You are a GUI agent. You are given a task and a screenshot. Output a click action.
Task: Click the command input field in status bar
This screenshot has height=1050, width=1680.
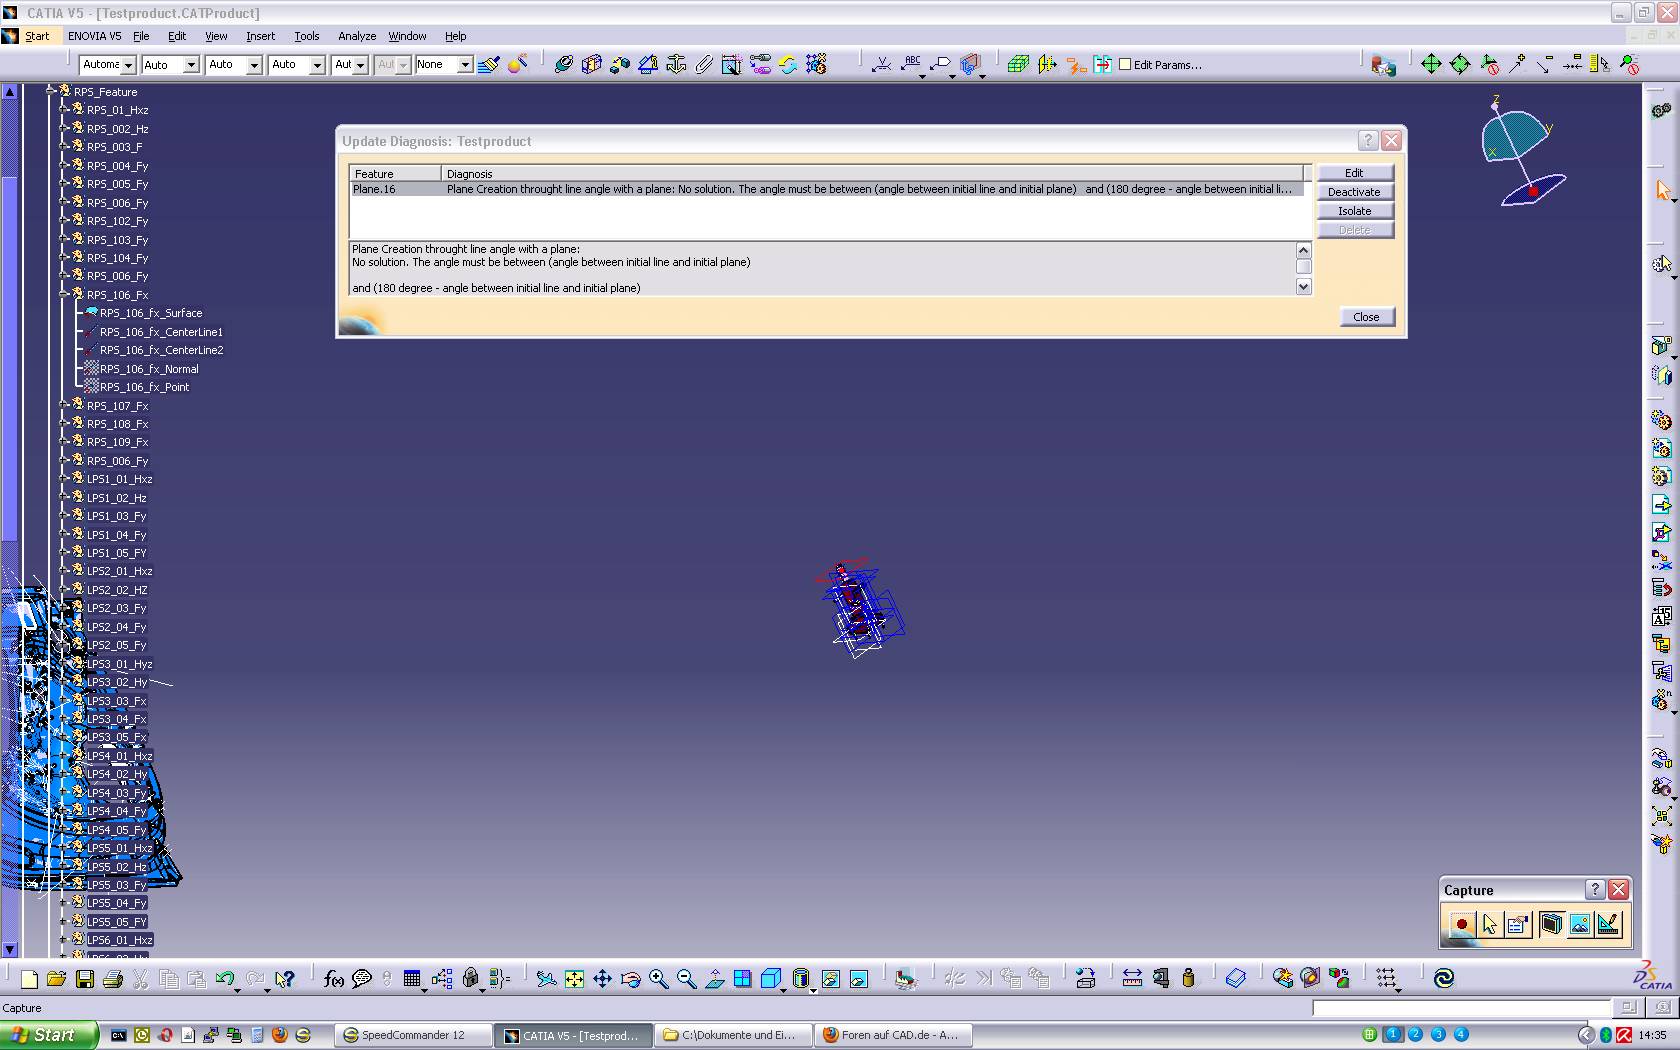tap(1461, 1008)
